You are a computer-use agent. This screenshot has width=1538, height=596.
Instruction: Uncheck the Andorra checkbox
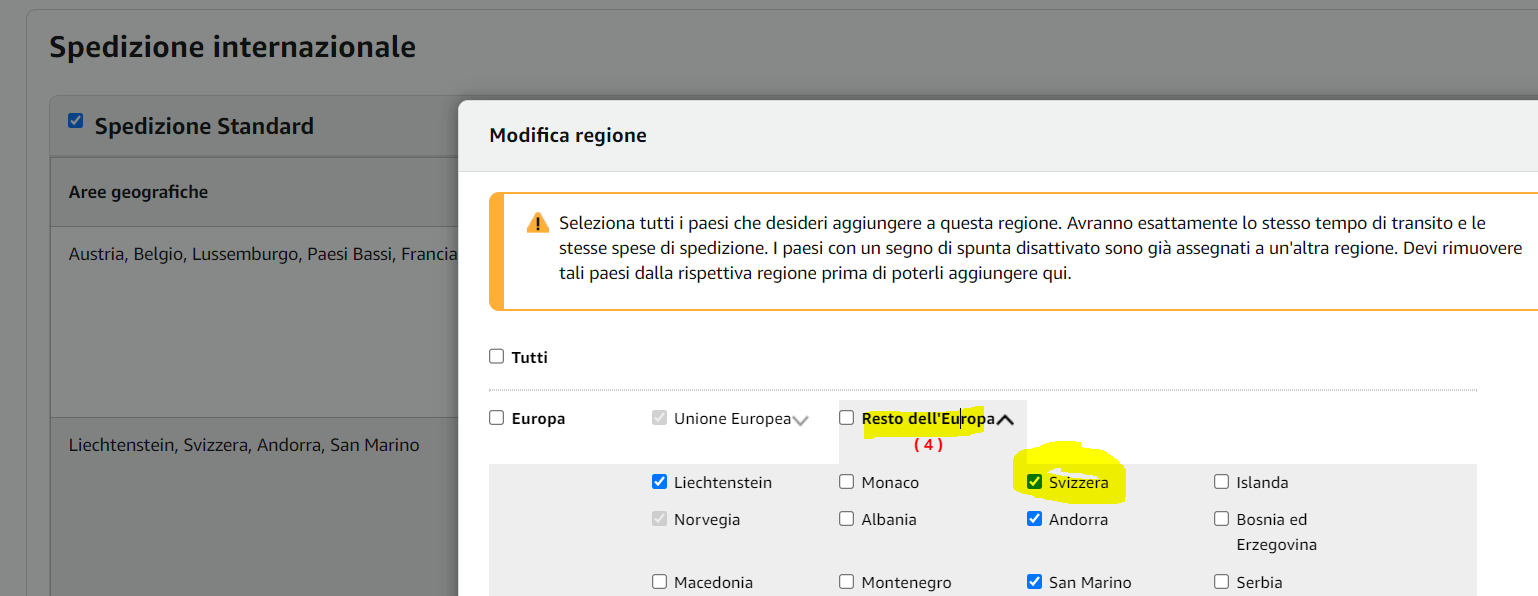(1034, 518)
